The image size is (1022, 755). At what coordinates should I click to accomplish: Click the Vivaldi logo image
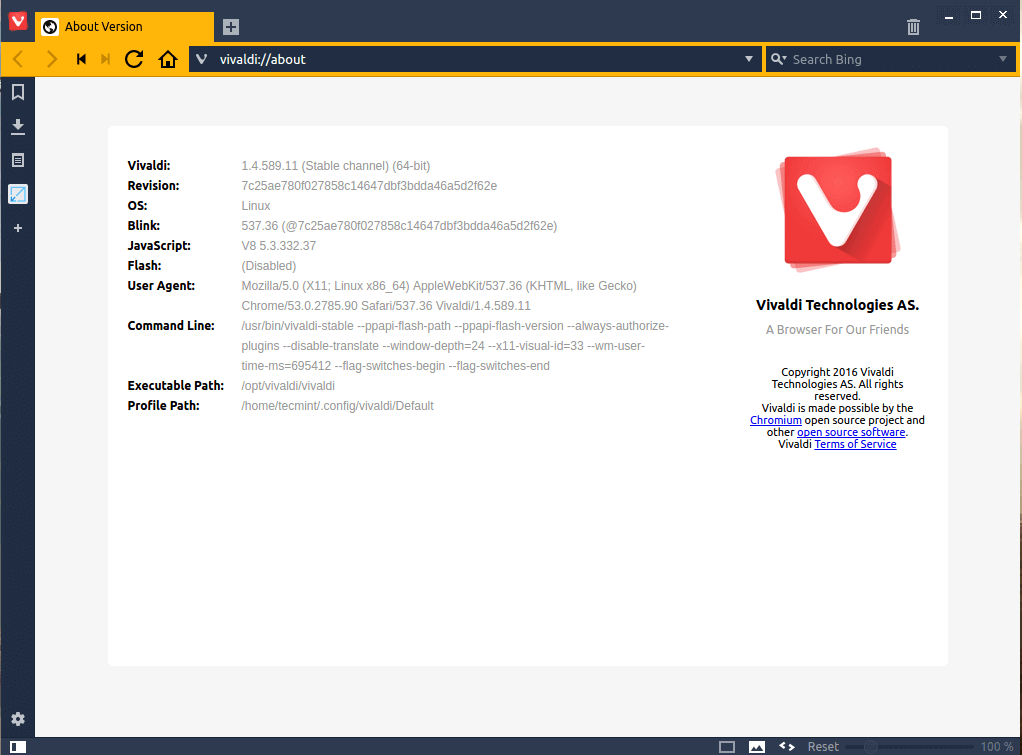pos(838,211)
